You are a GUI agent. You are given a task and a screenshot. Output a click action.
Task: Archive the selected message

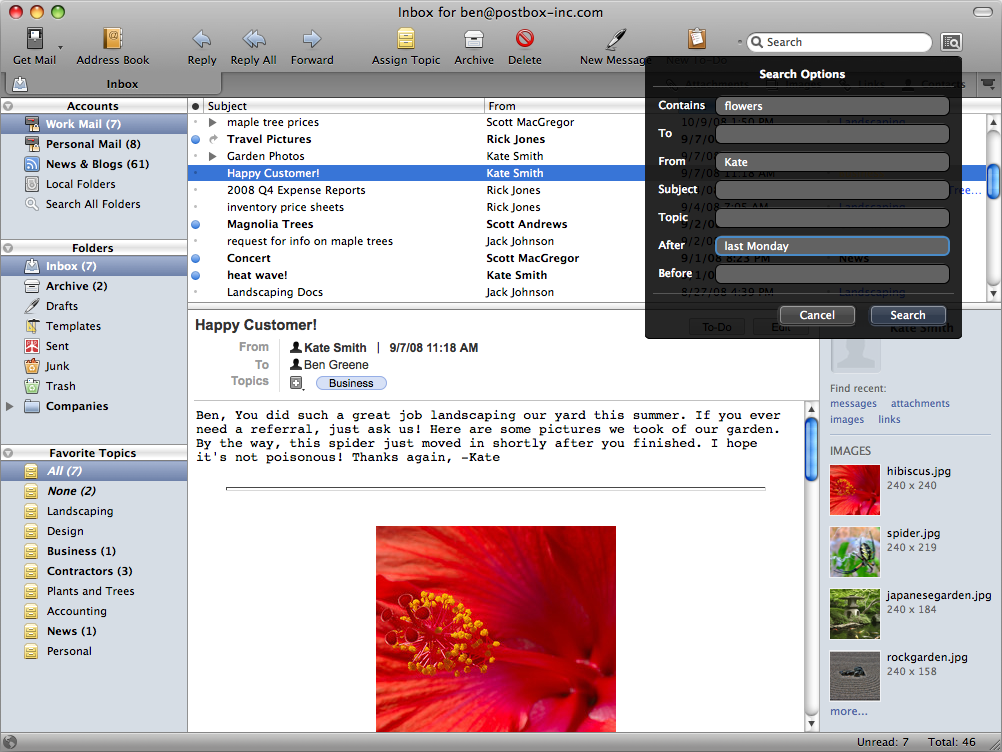pyautogui.click(x=474, y=39)
